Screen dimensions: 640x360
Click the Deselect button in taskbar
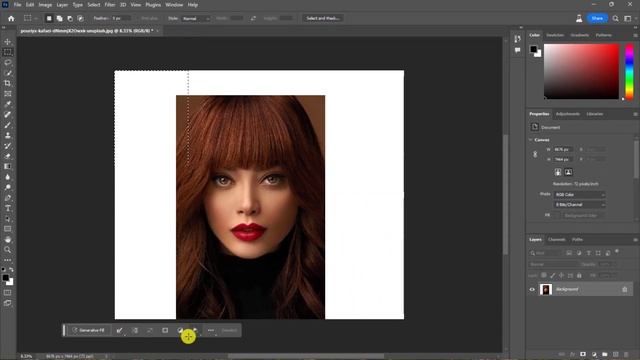coord(229,330)
